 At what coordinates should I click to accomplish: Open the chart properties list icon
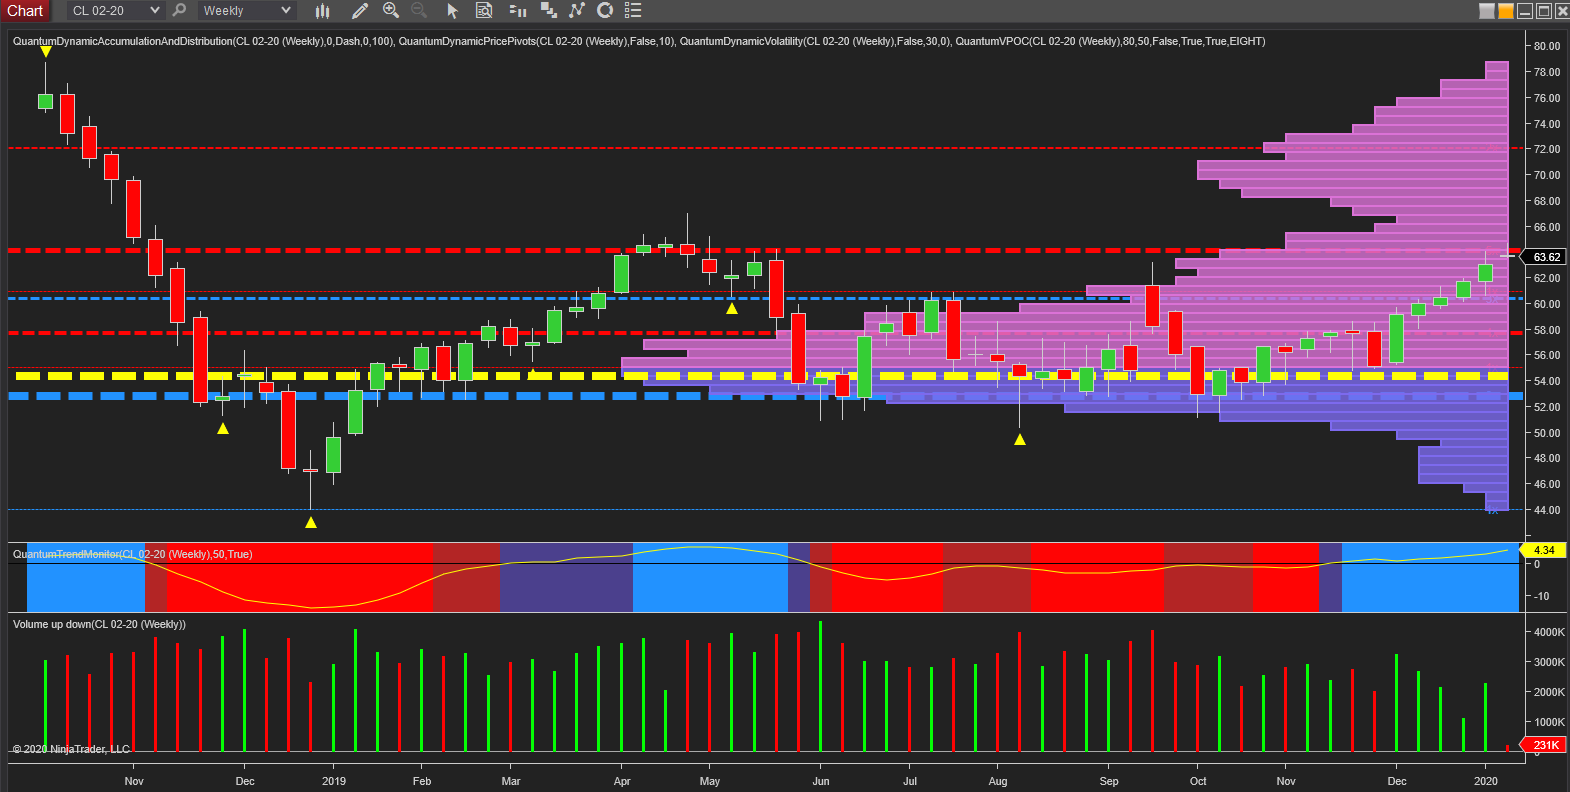[x=633, y=10]
